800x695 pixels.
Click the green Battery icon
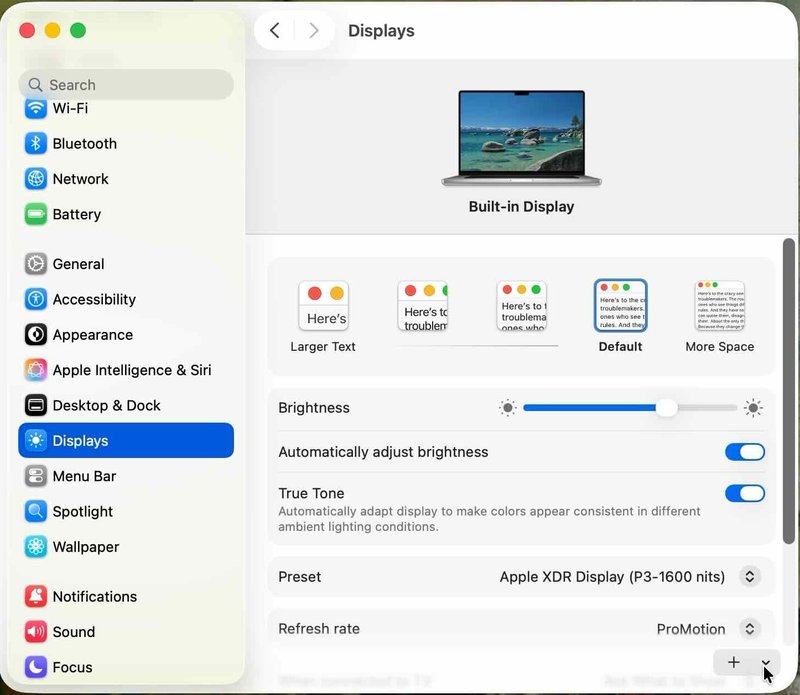[36, 214]
